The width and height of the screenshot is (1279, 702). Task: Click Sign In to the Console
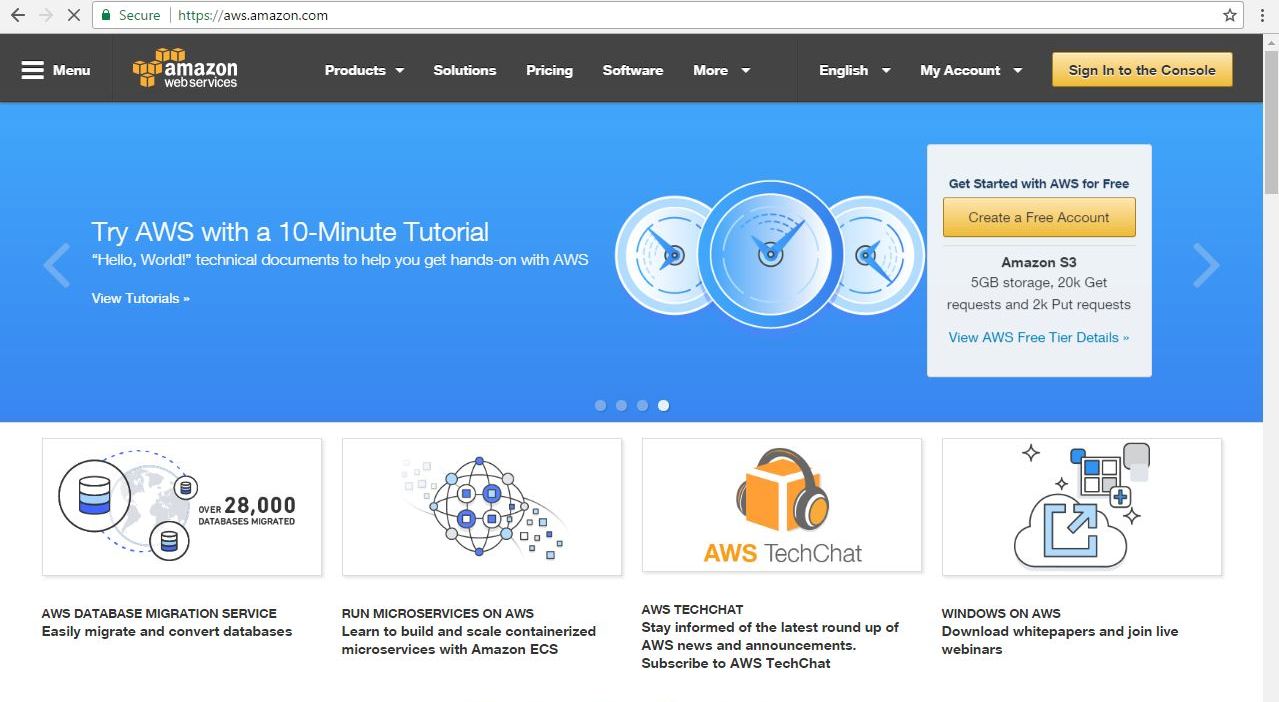(x=1142, y=70)
